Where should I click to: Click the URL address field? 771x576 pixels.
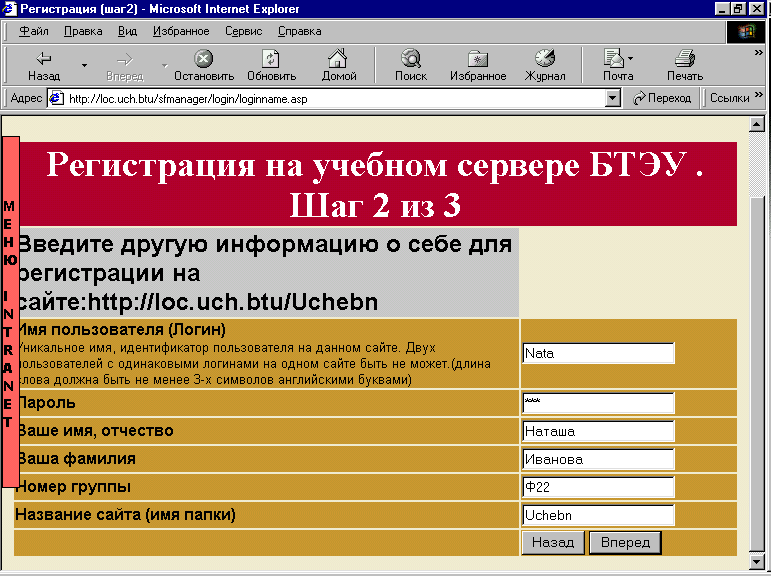pyautogui.click(x=334, y=99)
